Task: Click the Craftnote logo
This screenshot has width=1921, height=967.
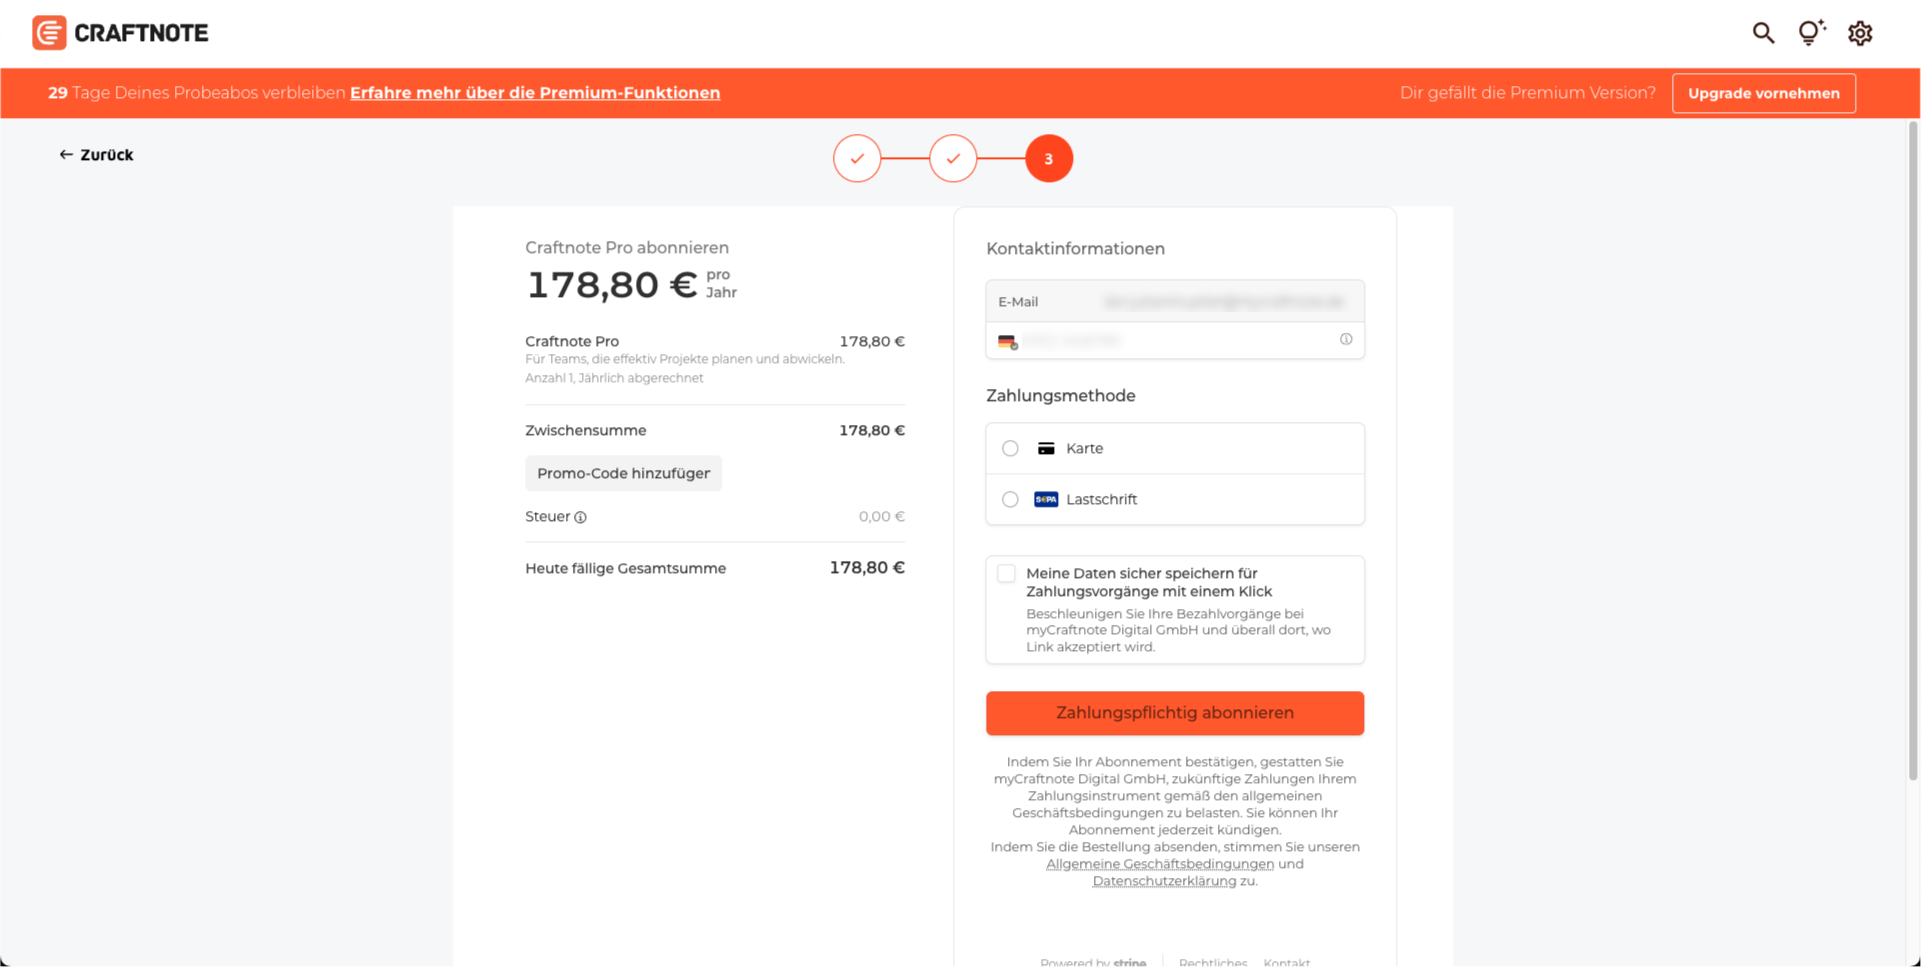Action: coord(120,33)
